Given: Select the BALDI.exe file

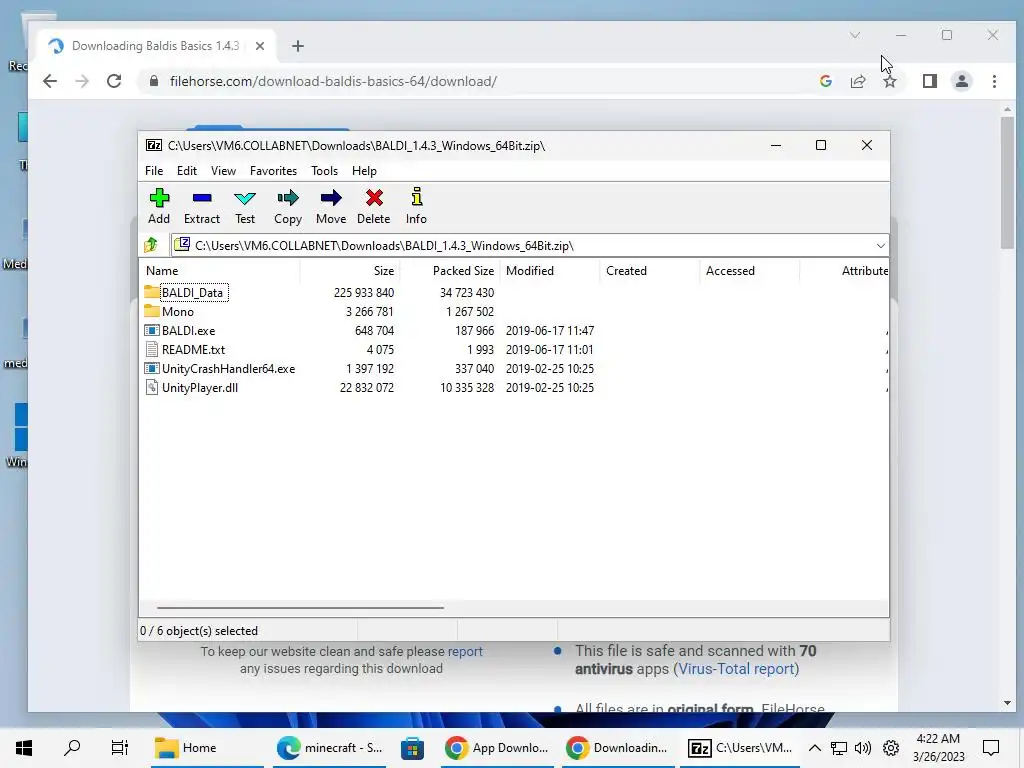Looking at the screenshot, I should point(188,330).
